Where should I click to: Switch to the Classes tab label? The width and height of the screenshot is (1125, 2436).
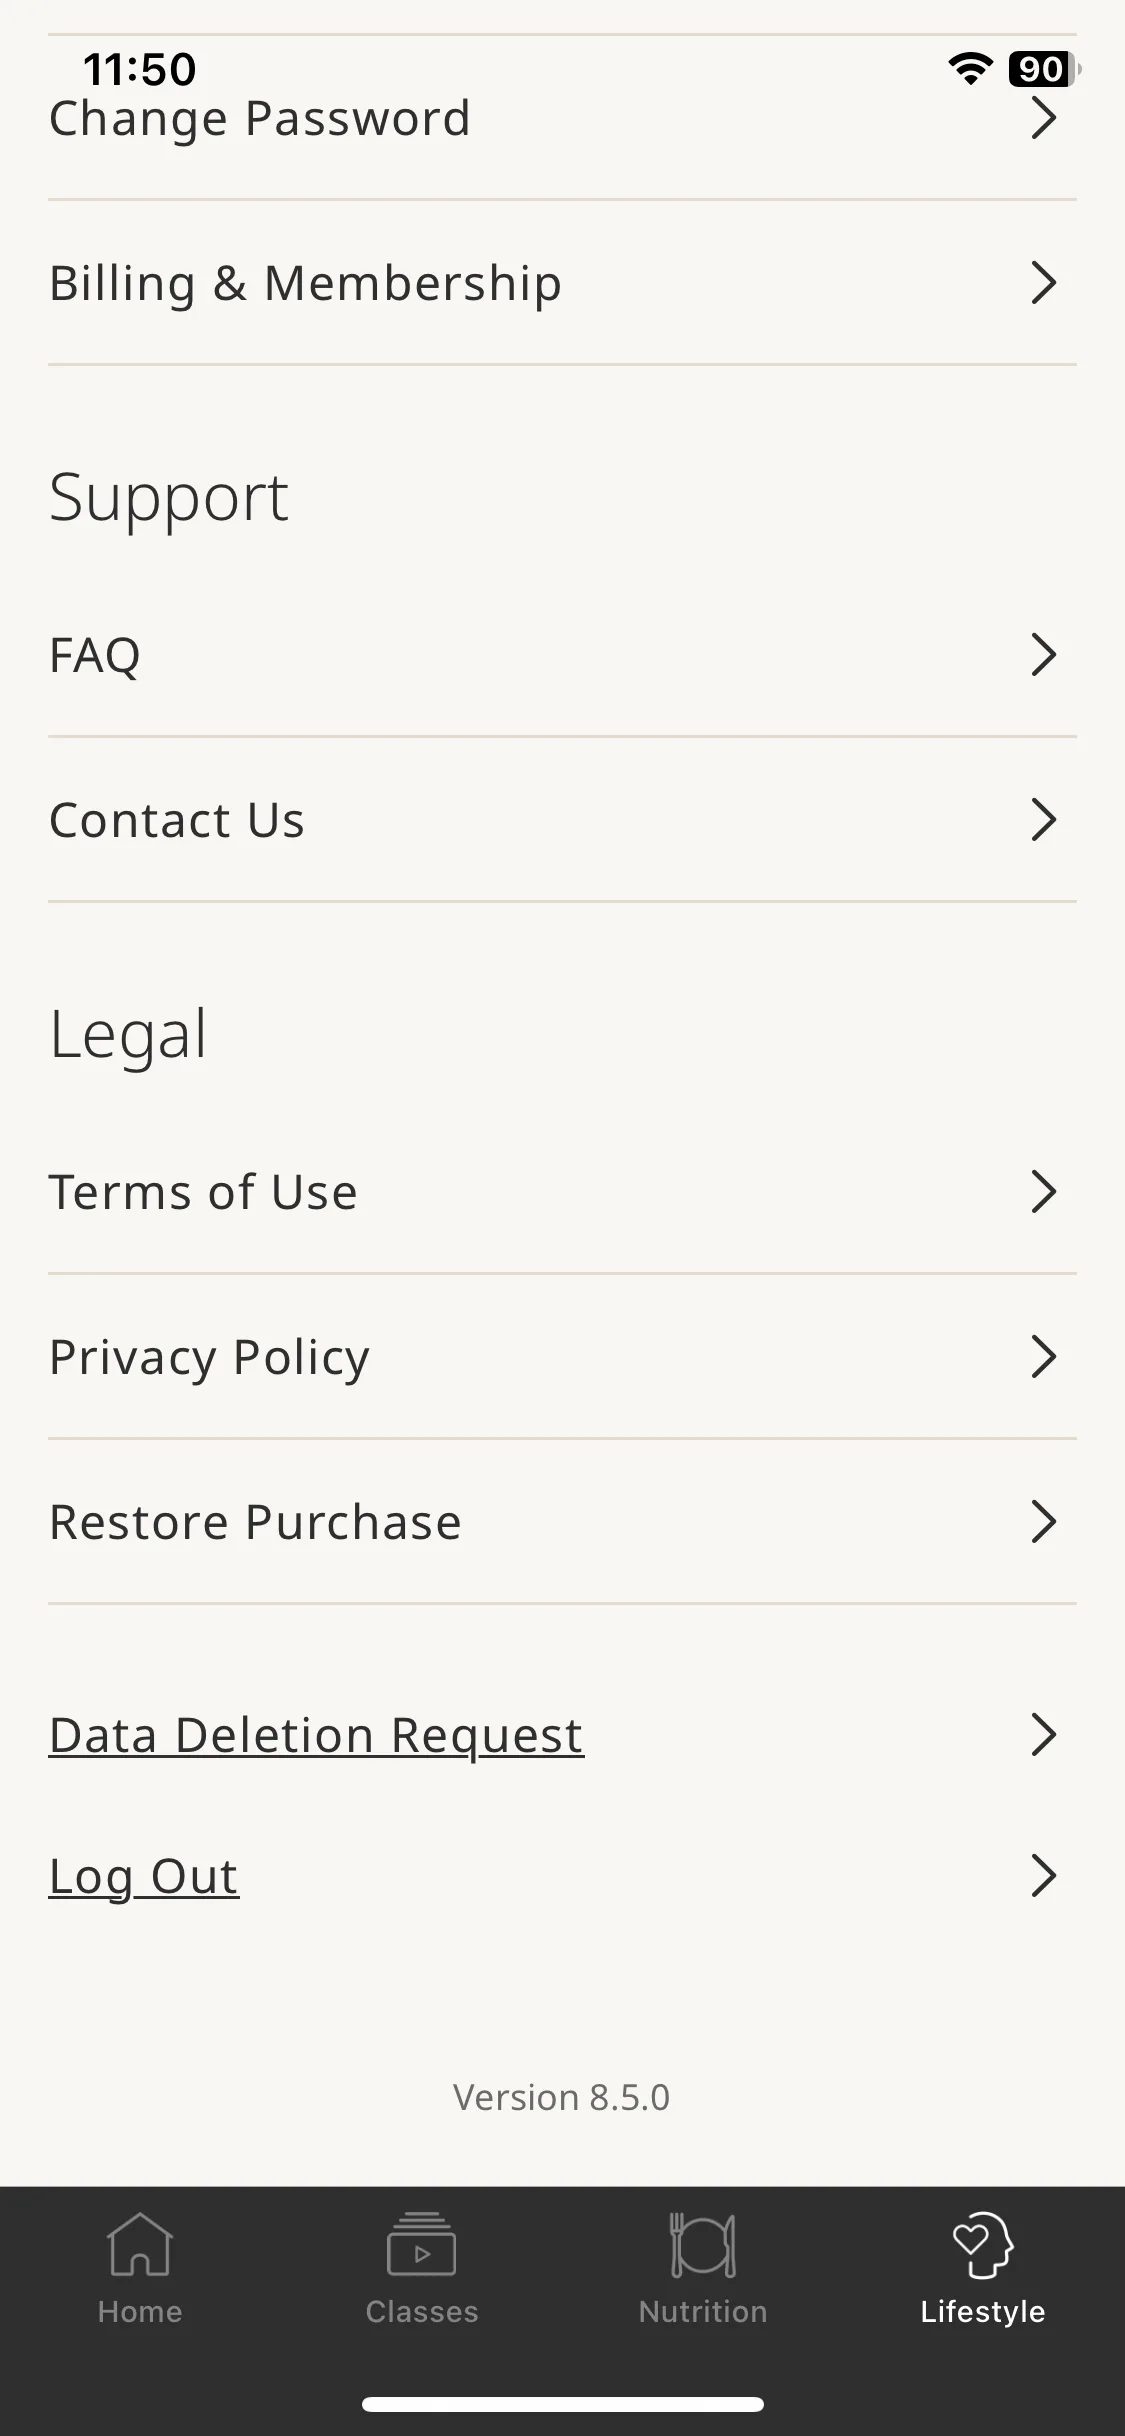tap(422, 2312)
